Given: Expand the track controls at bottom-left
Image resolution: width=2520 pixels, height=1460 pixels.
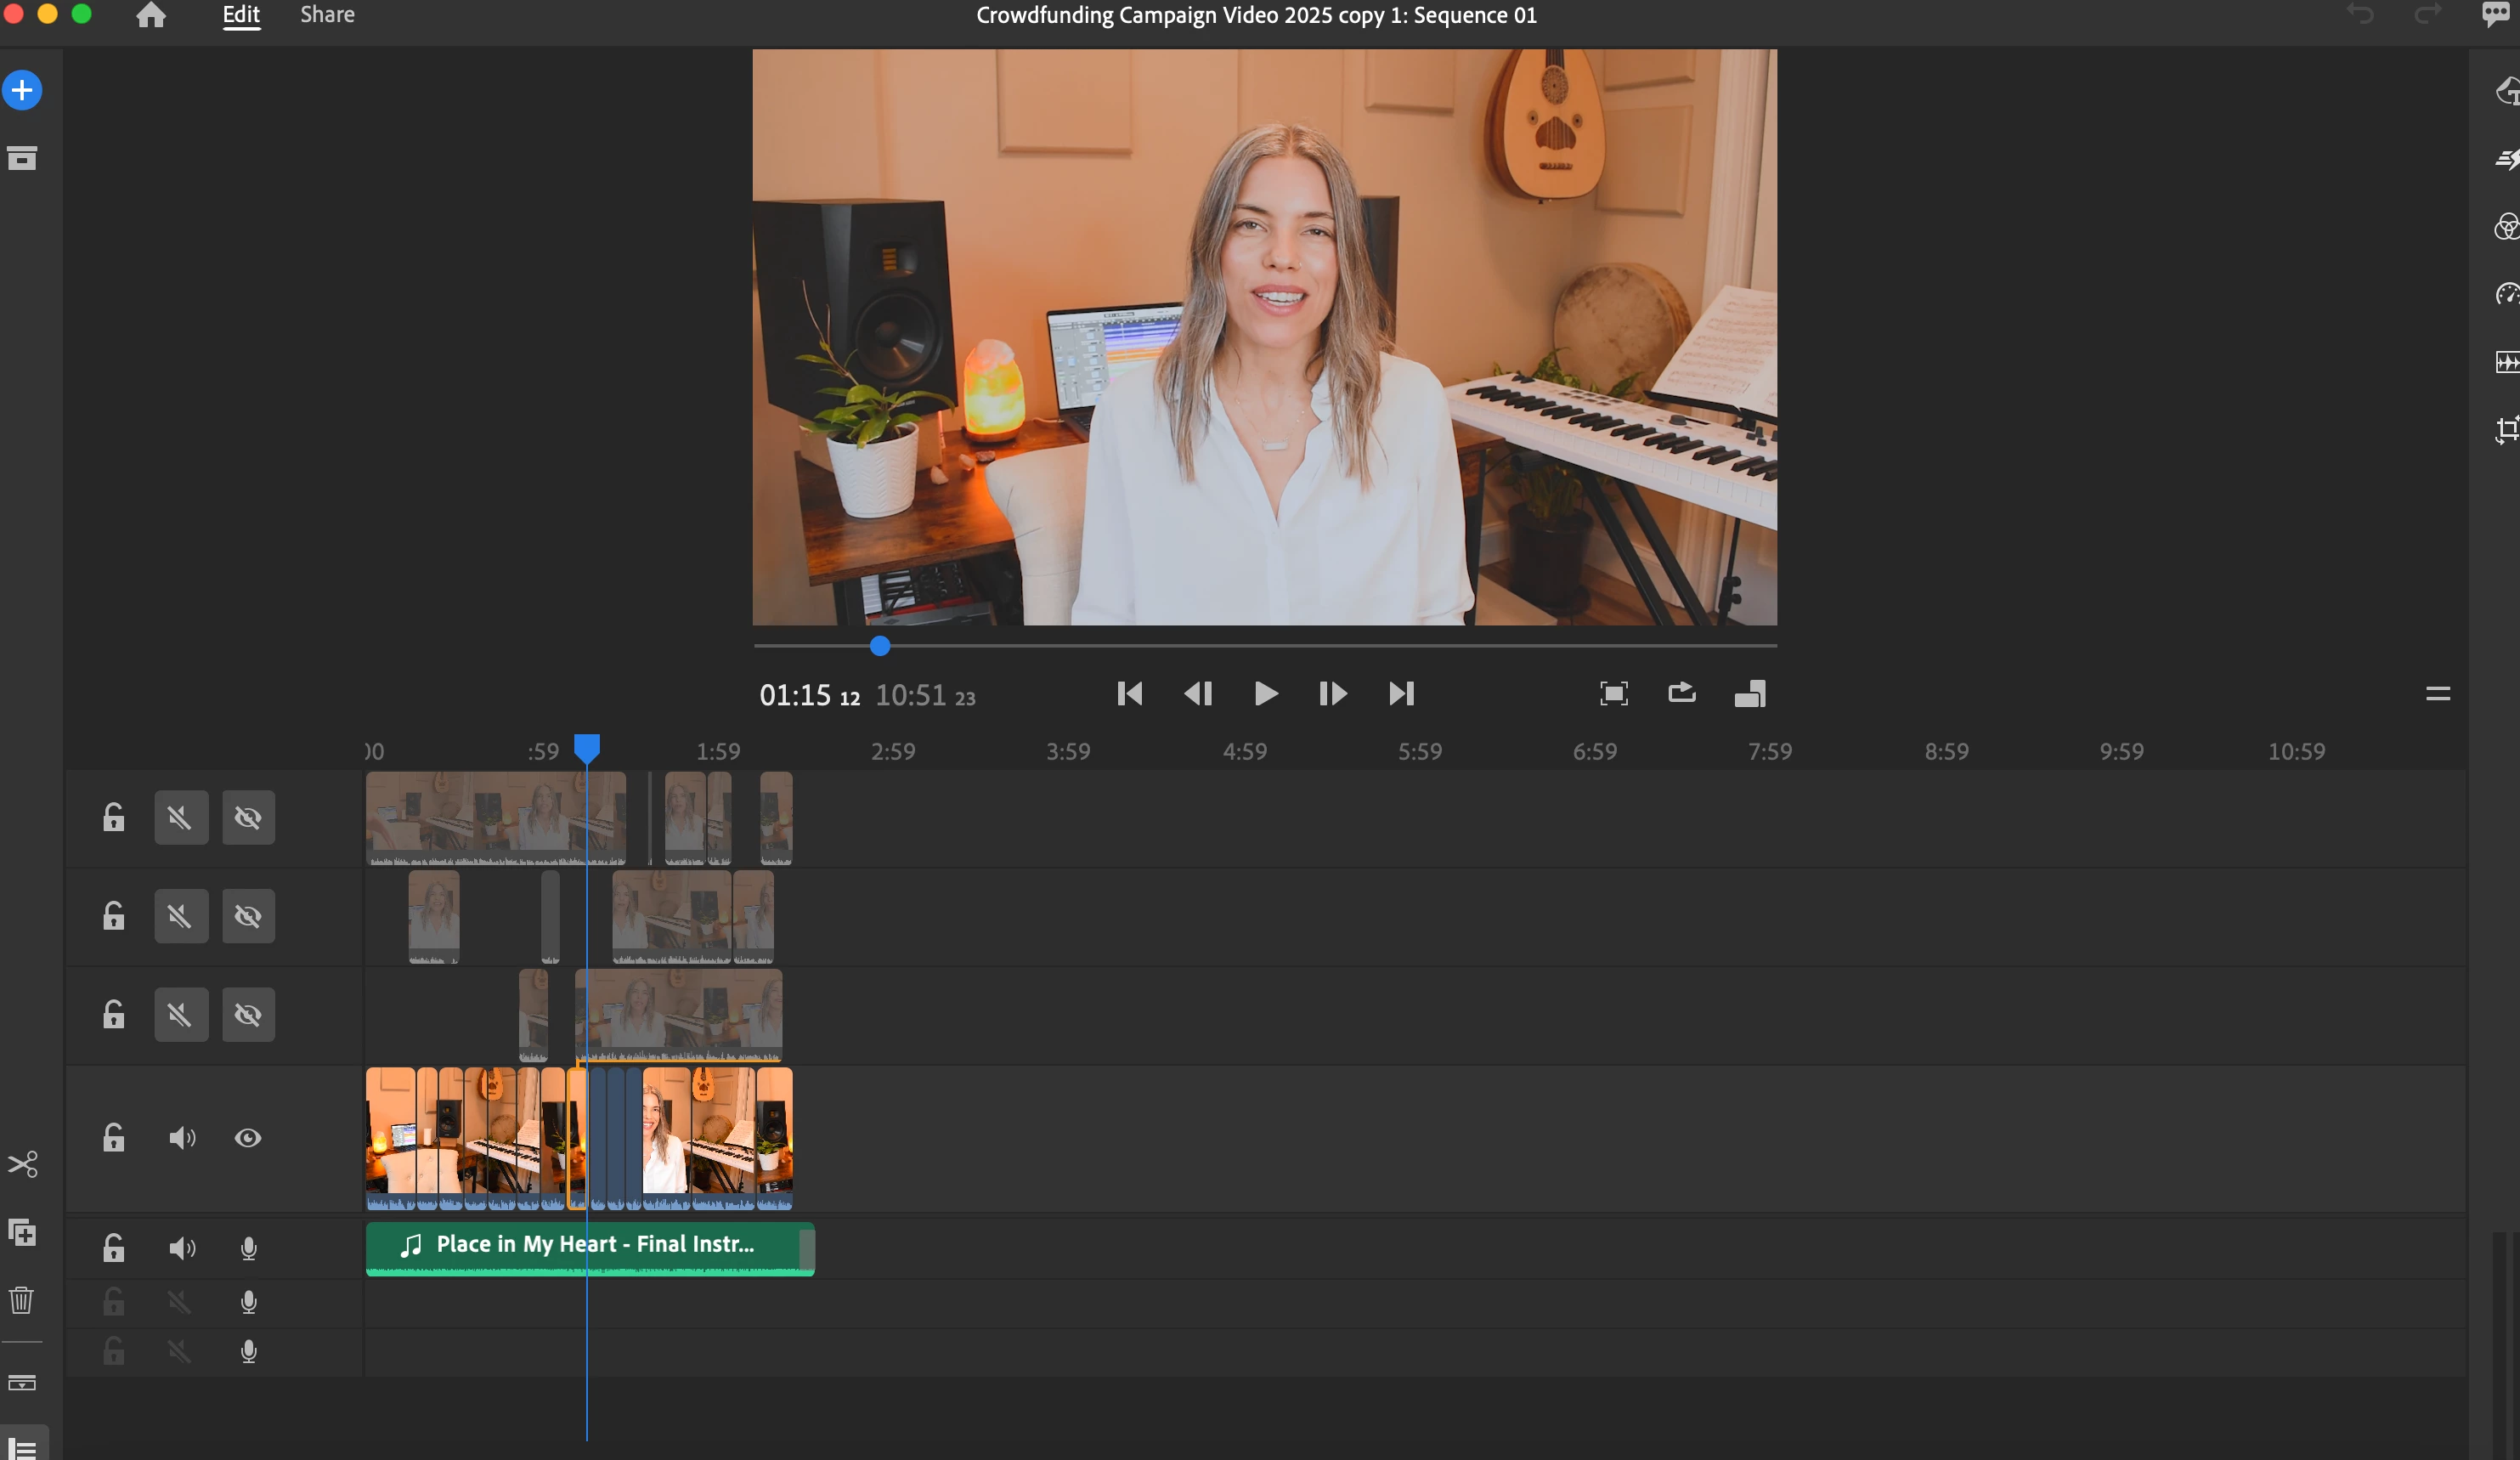Looking at the screenshot, I should click(x=22, y=1447).
